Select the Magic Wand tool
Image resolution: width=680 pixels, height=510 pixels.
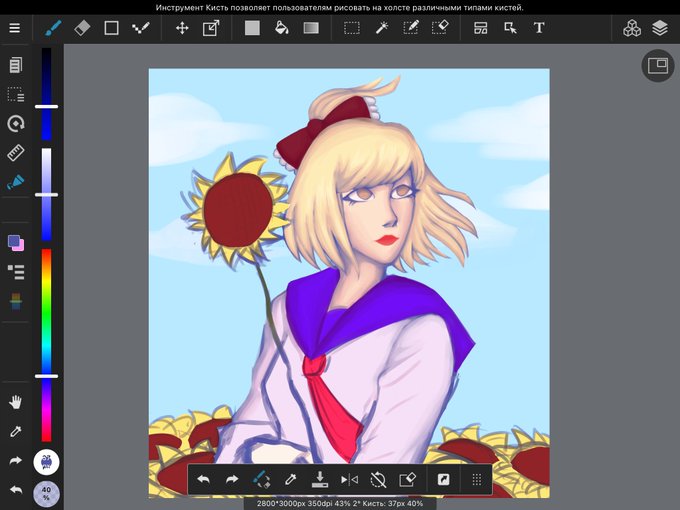381,28
